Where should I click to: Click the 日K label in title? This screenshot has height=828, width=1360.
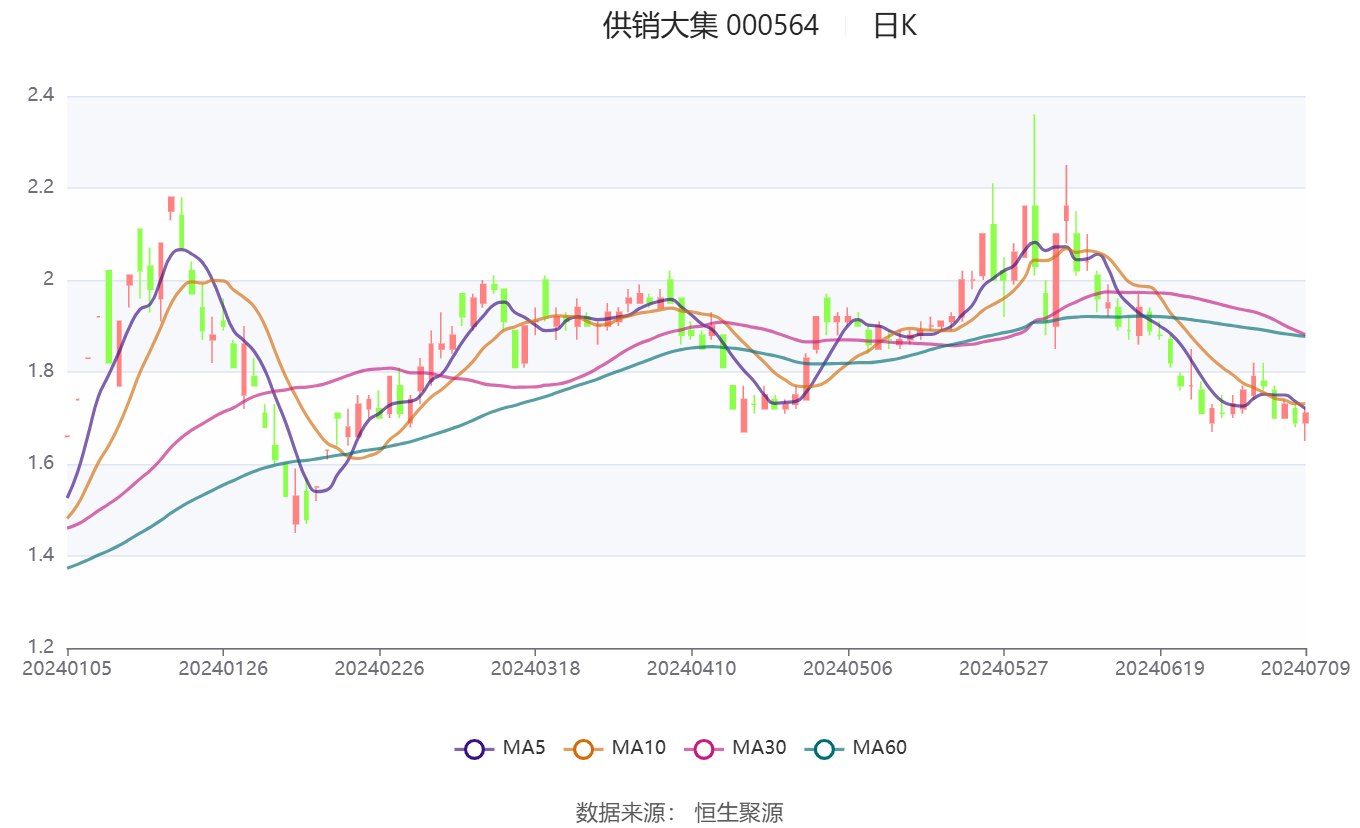(x=895, y=25)
